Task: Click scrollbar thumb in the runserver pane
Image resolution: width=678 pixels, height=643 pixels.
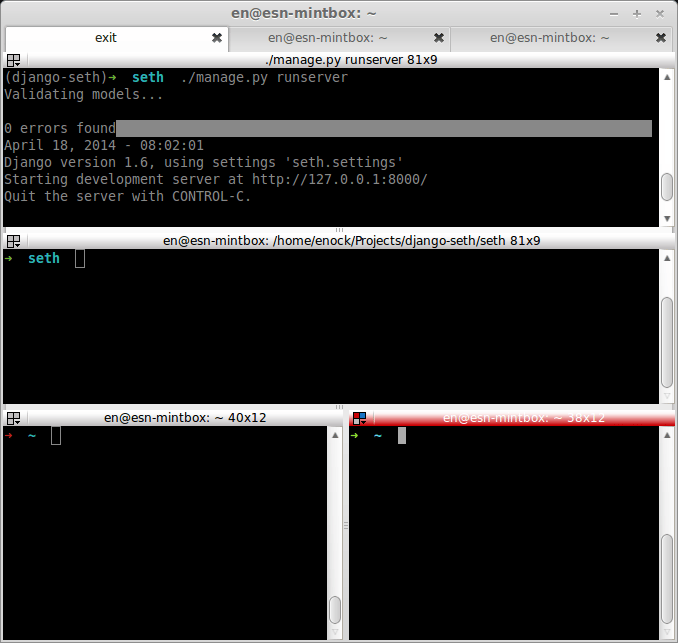Action: coord(667,187)
